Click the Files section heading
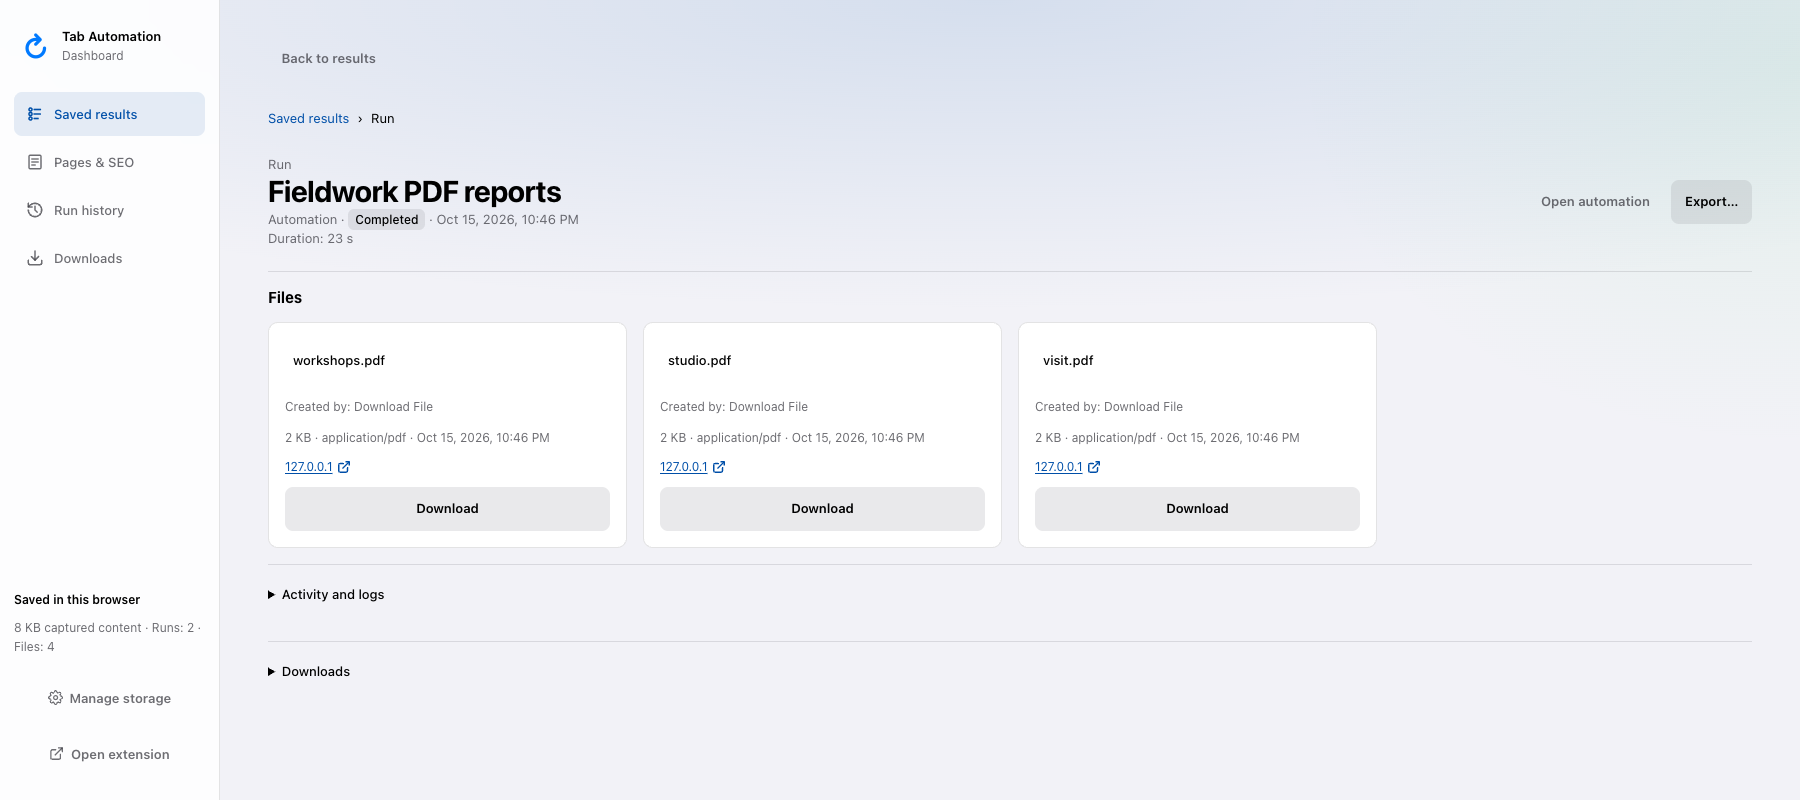The width and height of the screenshot is (1800, 800). (285, 298)
